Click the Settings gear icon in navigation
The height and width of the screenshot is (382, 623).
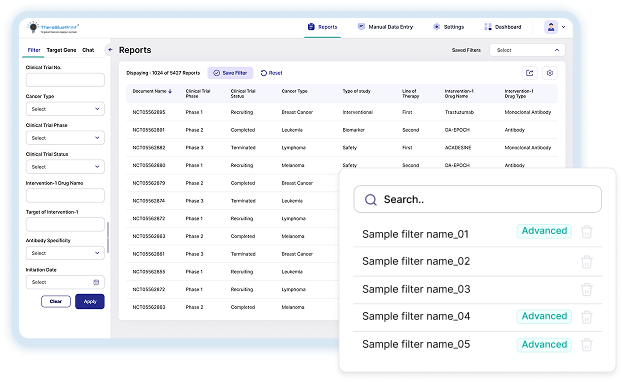click(436, 27)
